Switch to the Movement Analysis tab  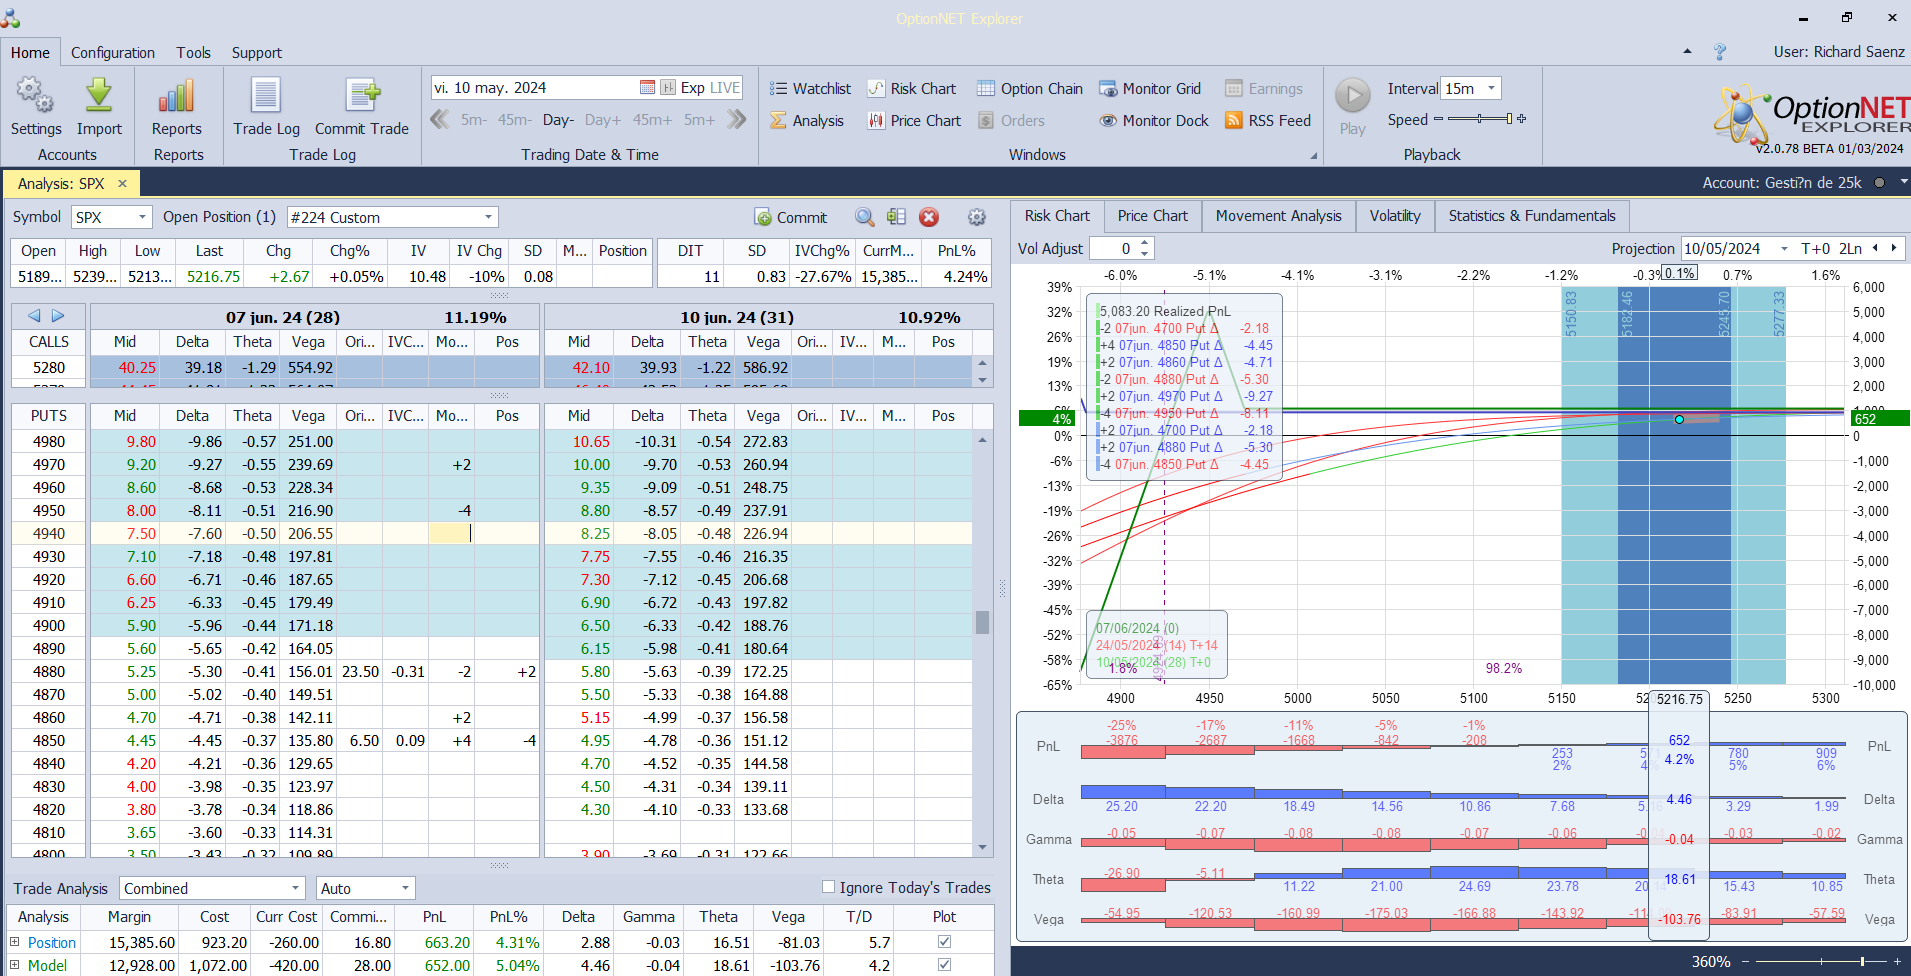pyautogui.click(x=1279, y=216)
